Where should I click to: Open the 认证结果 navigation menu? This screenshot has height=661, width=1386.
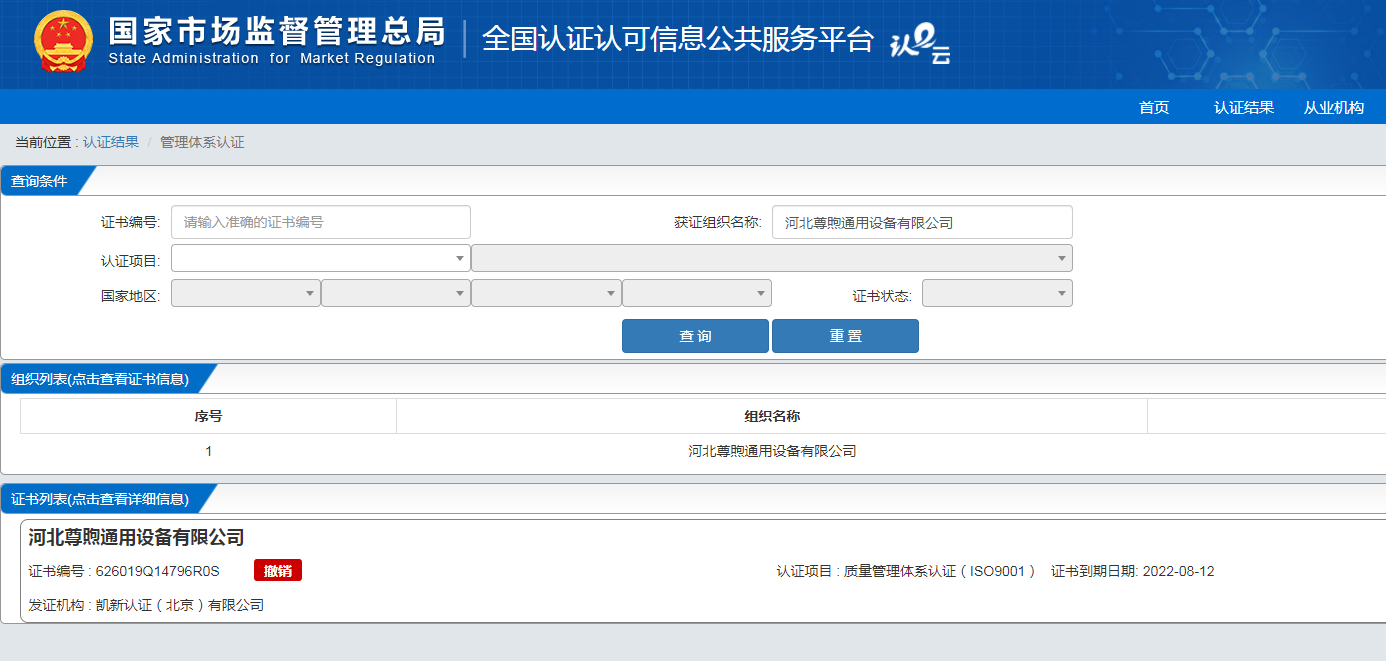pyautogui.click(x=1244, y=107)
